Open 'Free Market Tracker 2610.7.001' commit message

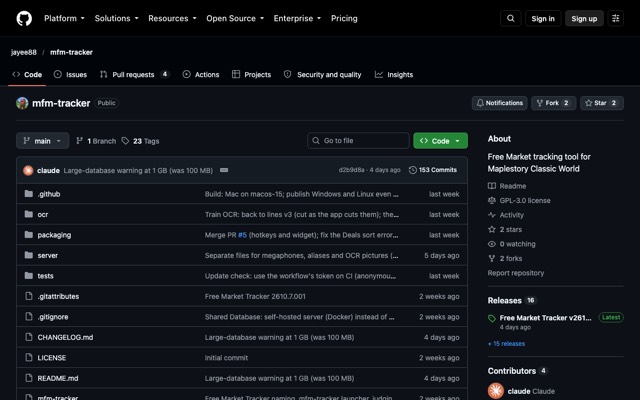coord(255,296)
